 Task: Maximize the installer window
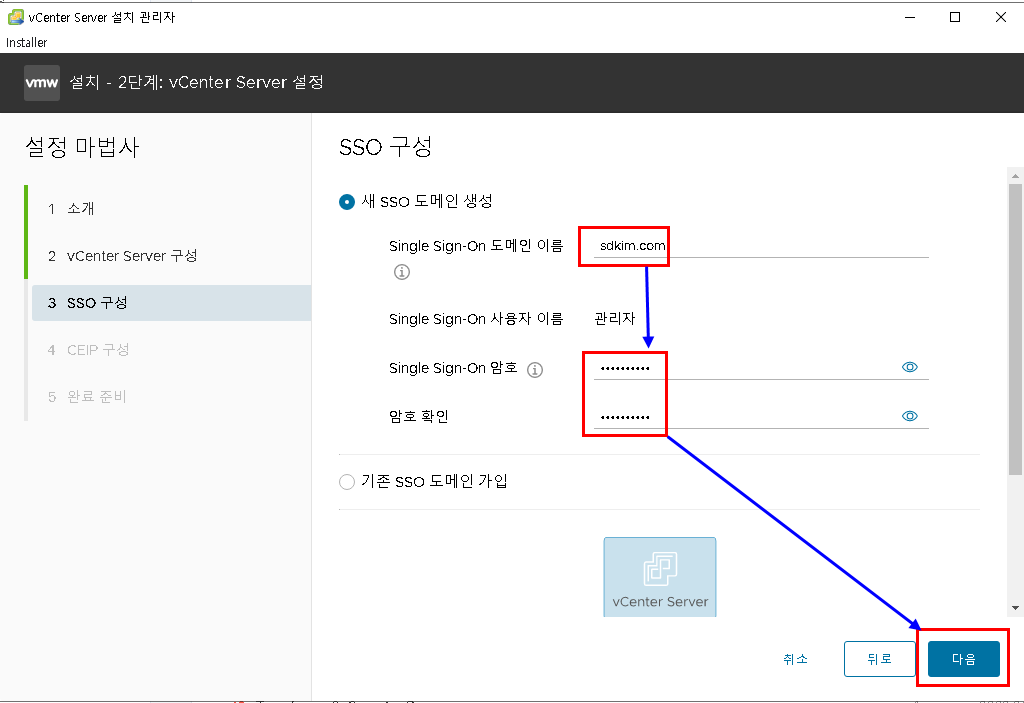pos(955,17)
